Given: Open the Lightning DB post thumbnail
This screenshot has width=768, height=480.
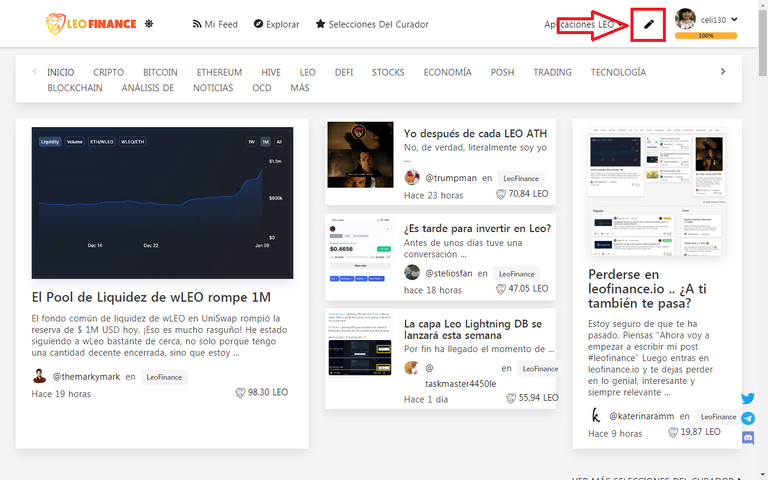Looking at the screenshot, I should pos(360,344).
